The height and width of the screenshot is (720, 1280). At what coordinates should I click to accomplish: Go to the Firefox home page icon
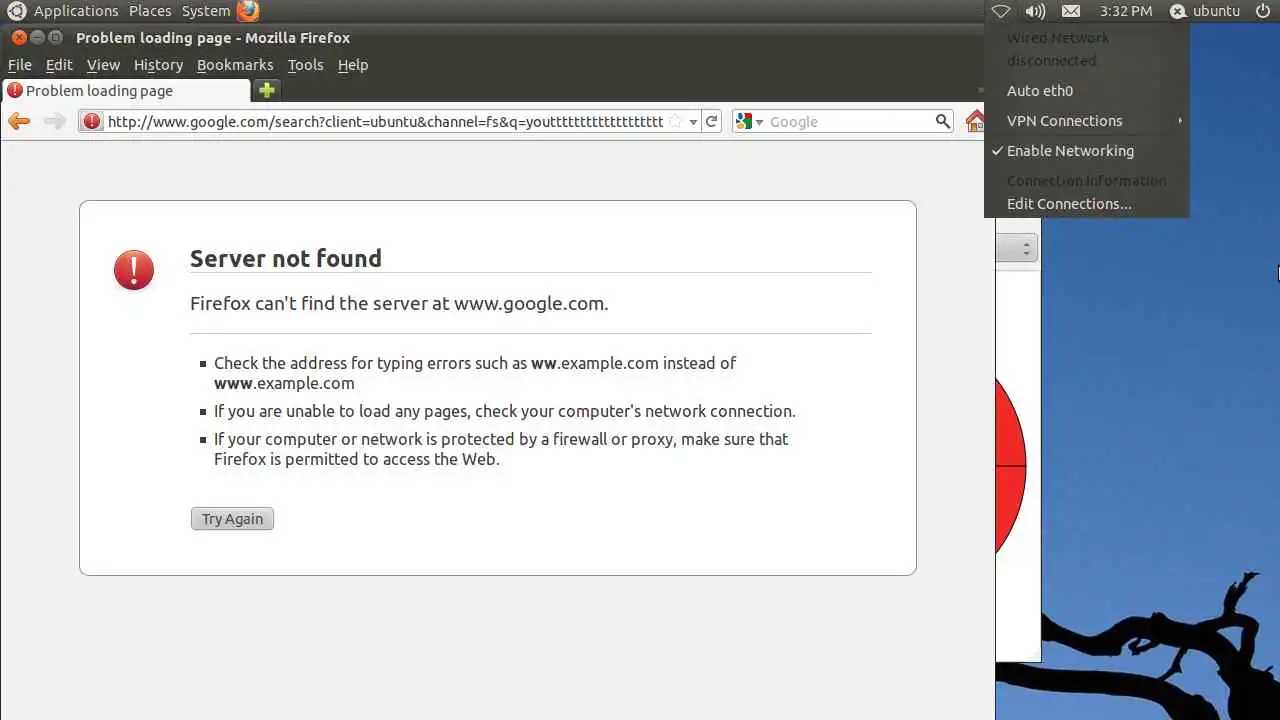(x=975, y=121)
